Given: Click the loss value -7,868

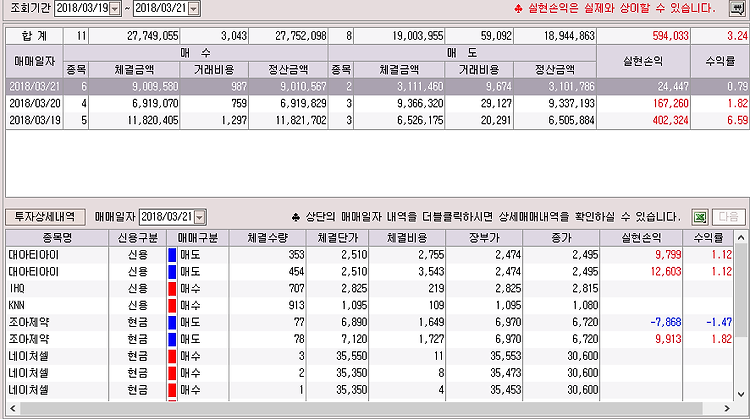Looking at the screenshot, I should tap(666, 322).
